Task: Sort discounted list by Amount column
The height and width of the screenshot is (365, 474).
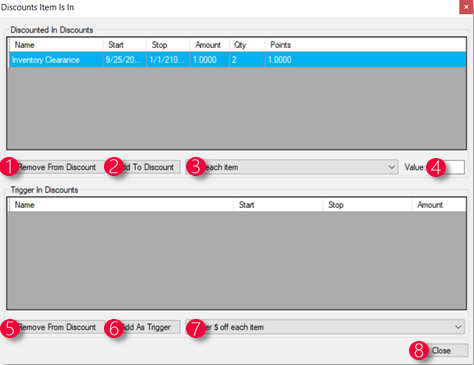Action: (210, 45)
